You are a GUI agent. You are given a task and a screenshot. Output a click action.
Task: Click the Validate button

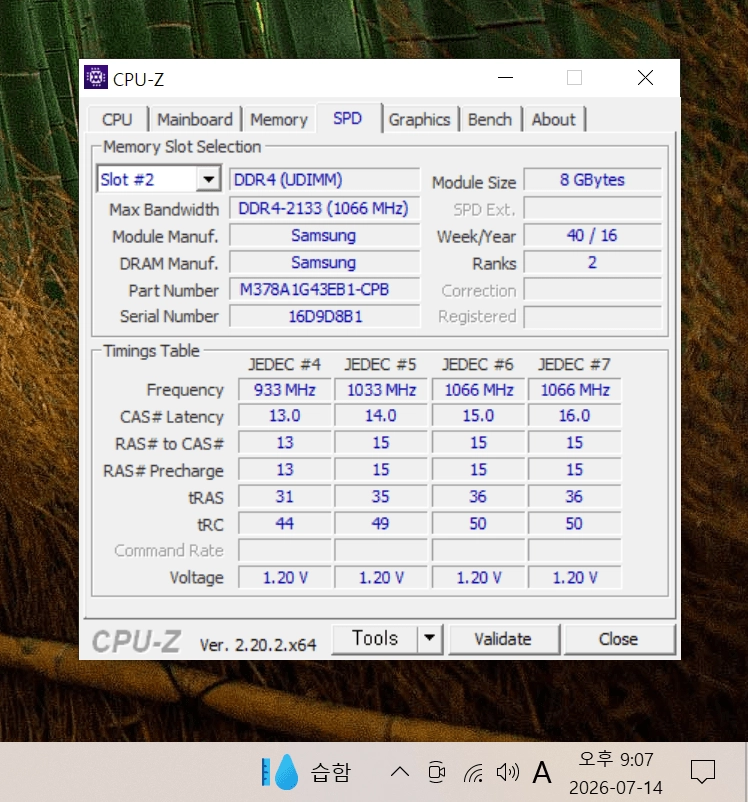[x=503, y=639]
